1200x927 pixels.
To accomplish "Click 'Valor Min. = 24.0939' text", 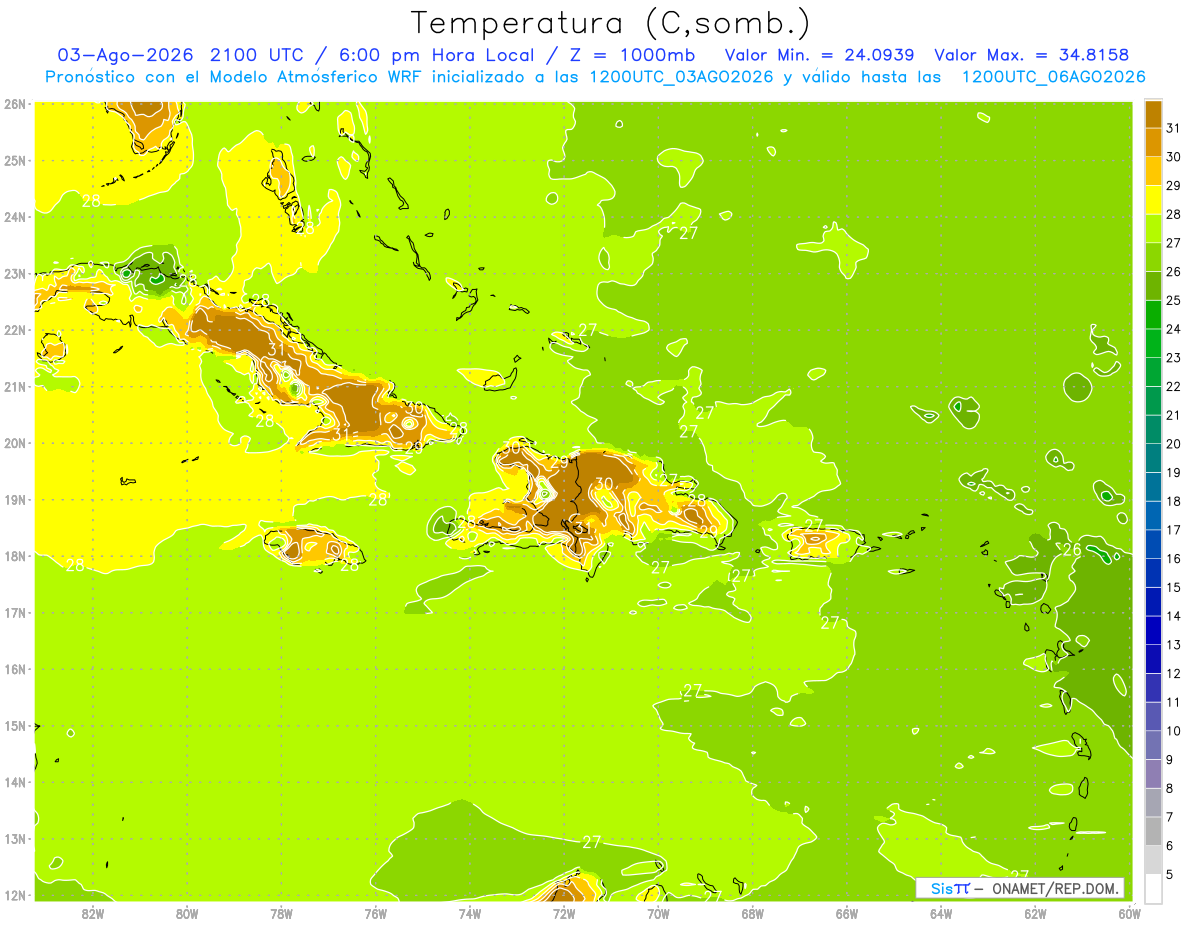I will pos(821,55).
